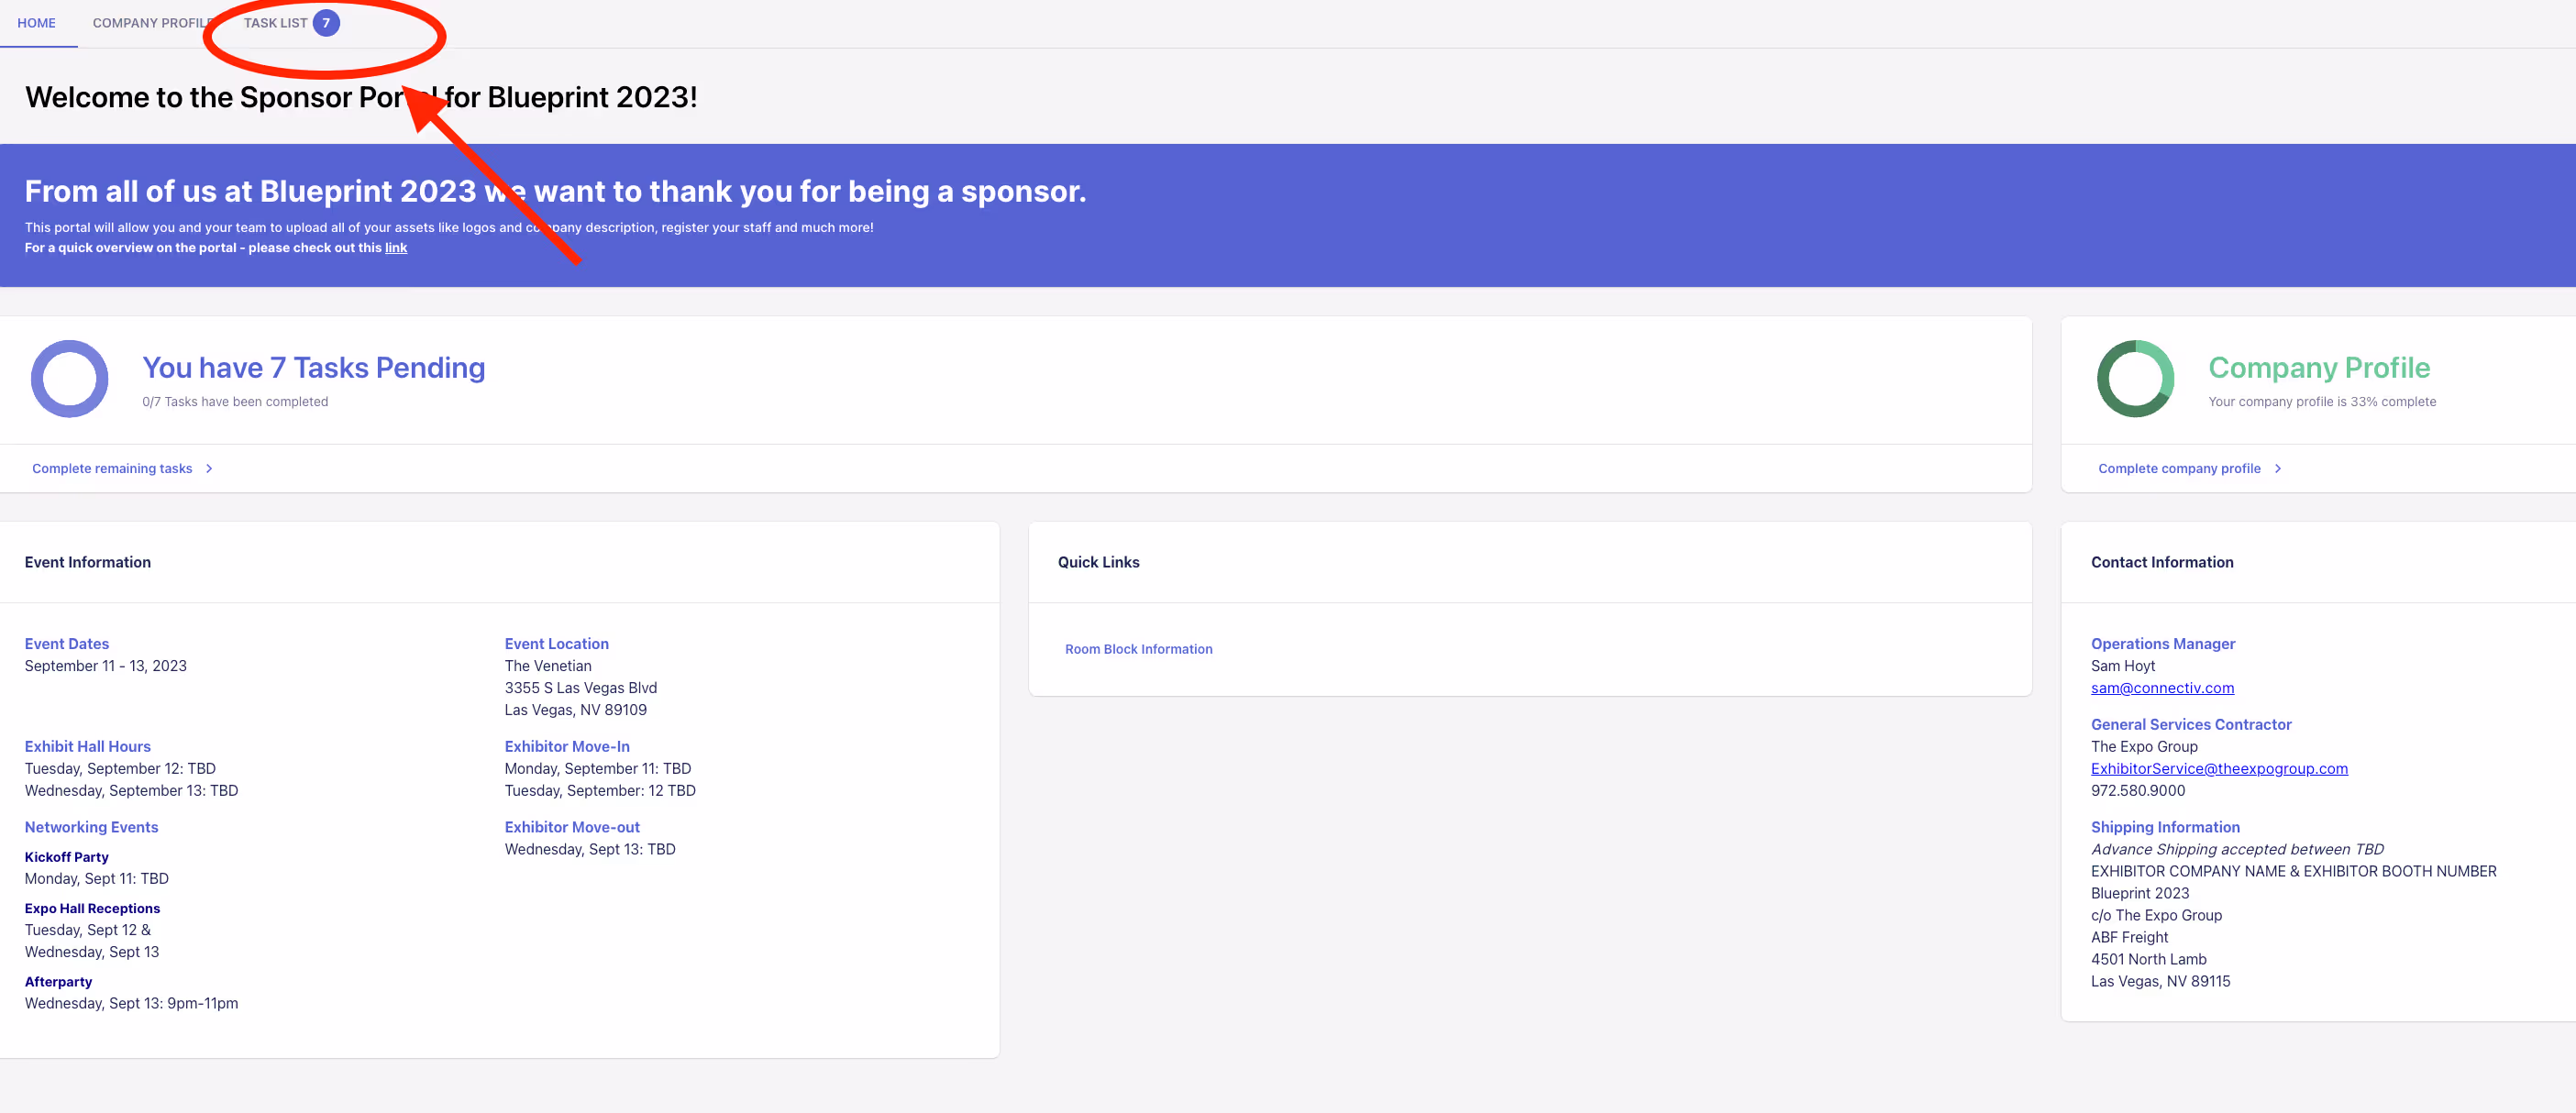Click the Networking Events heading
2576x1113 pixels.
coord(91,827)
